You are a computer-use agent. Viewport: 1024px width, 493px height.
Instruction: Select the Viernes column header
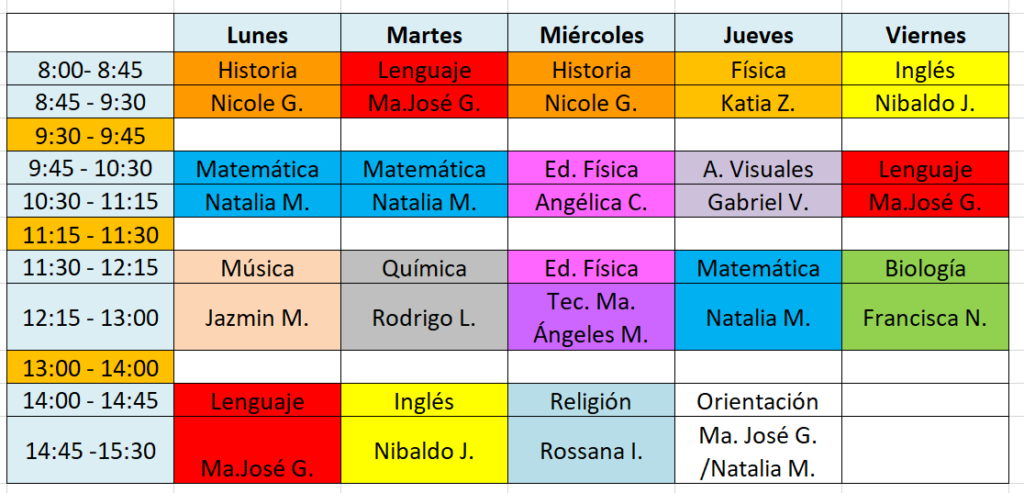click(x=926, y=35)
